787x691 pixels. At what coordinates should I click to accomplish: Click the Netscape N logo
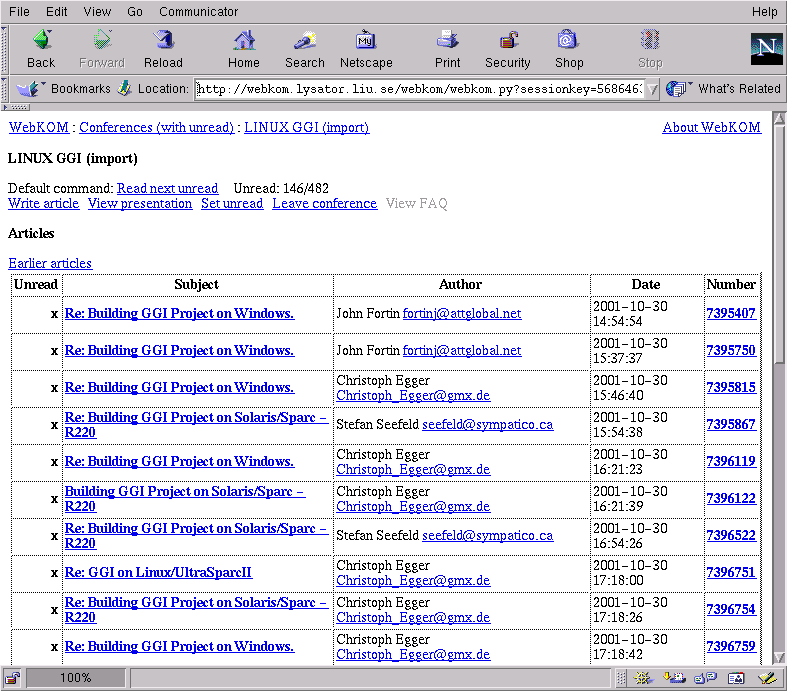pos(766,49)
